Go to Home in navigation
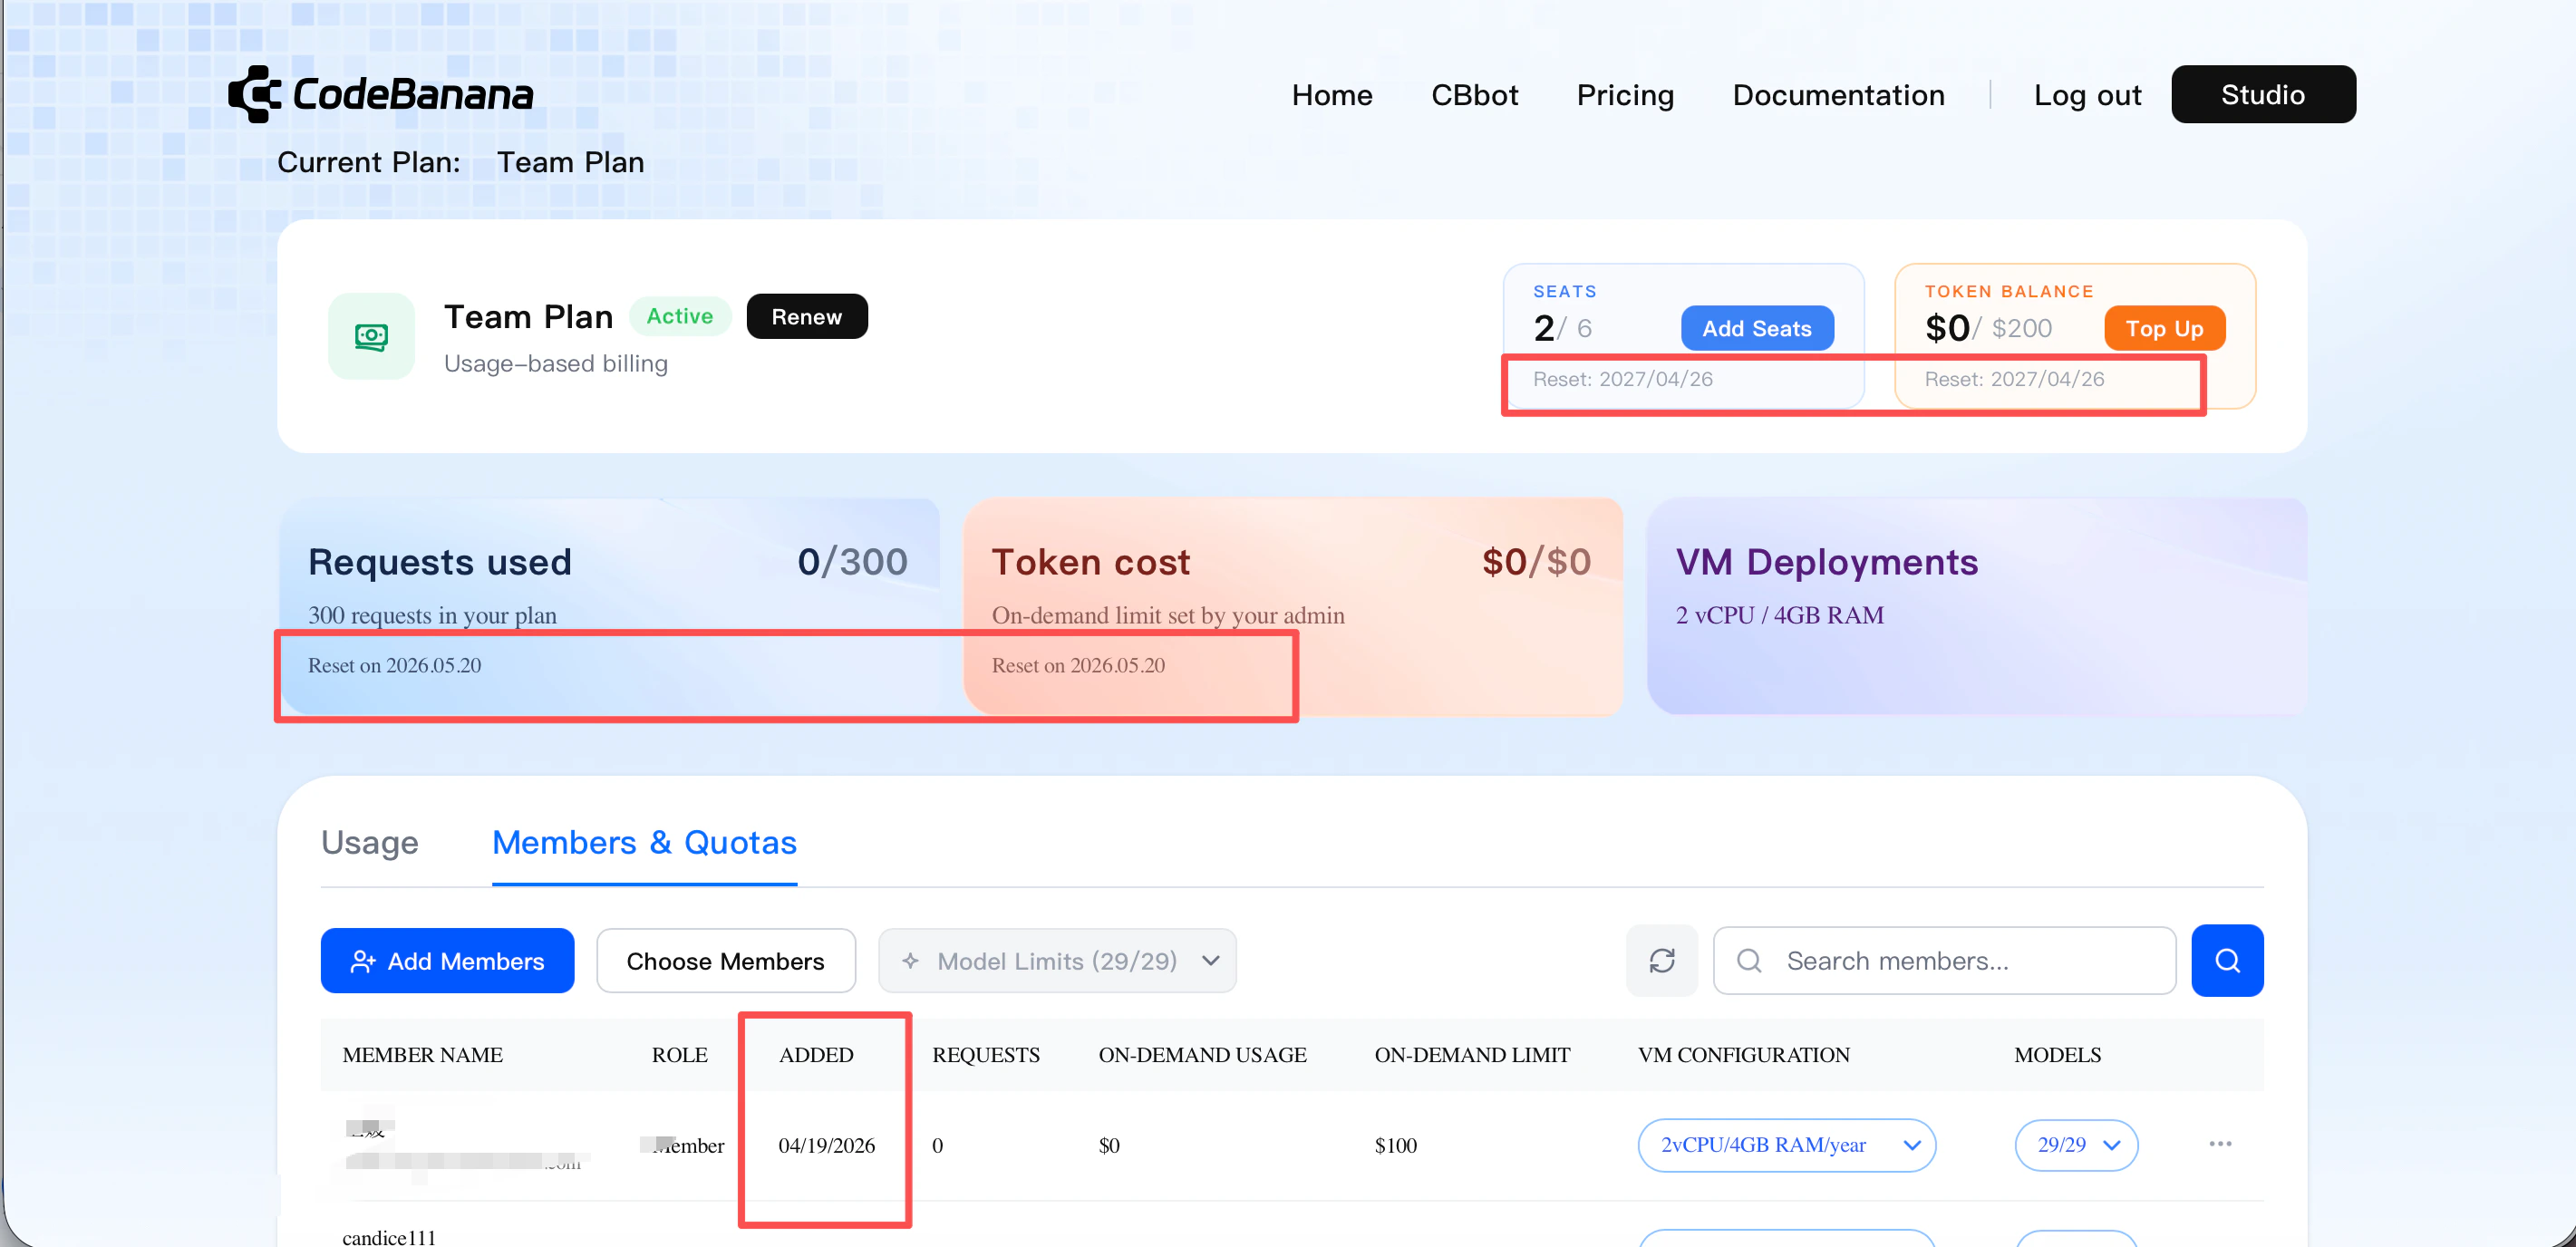The width and height of the screenshot is (2576, 1247). pos(1332,95)
